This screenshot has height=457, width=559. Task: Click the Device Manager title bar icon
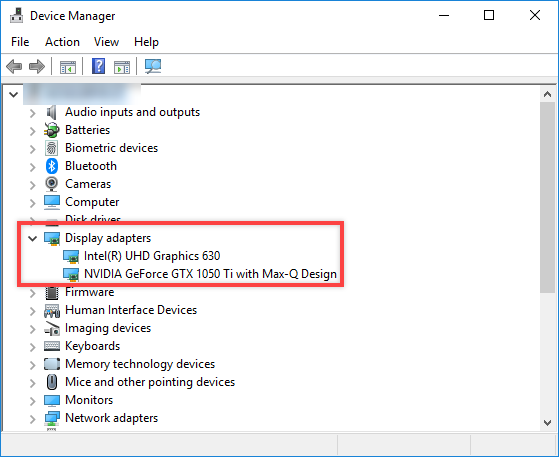16,16
